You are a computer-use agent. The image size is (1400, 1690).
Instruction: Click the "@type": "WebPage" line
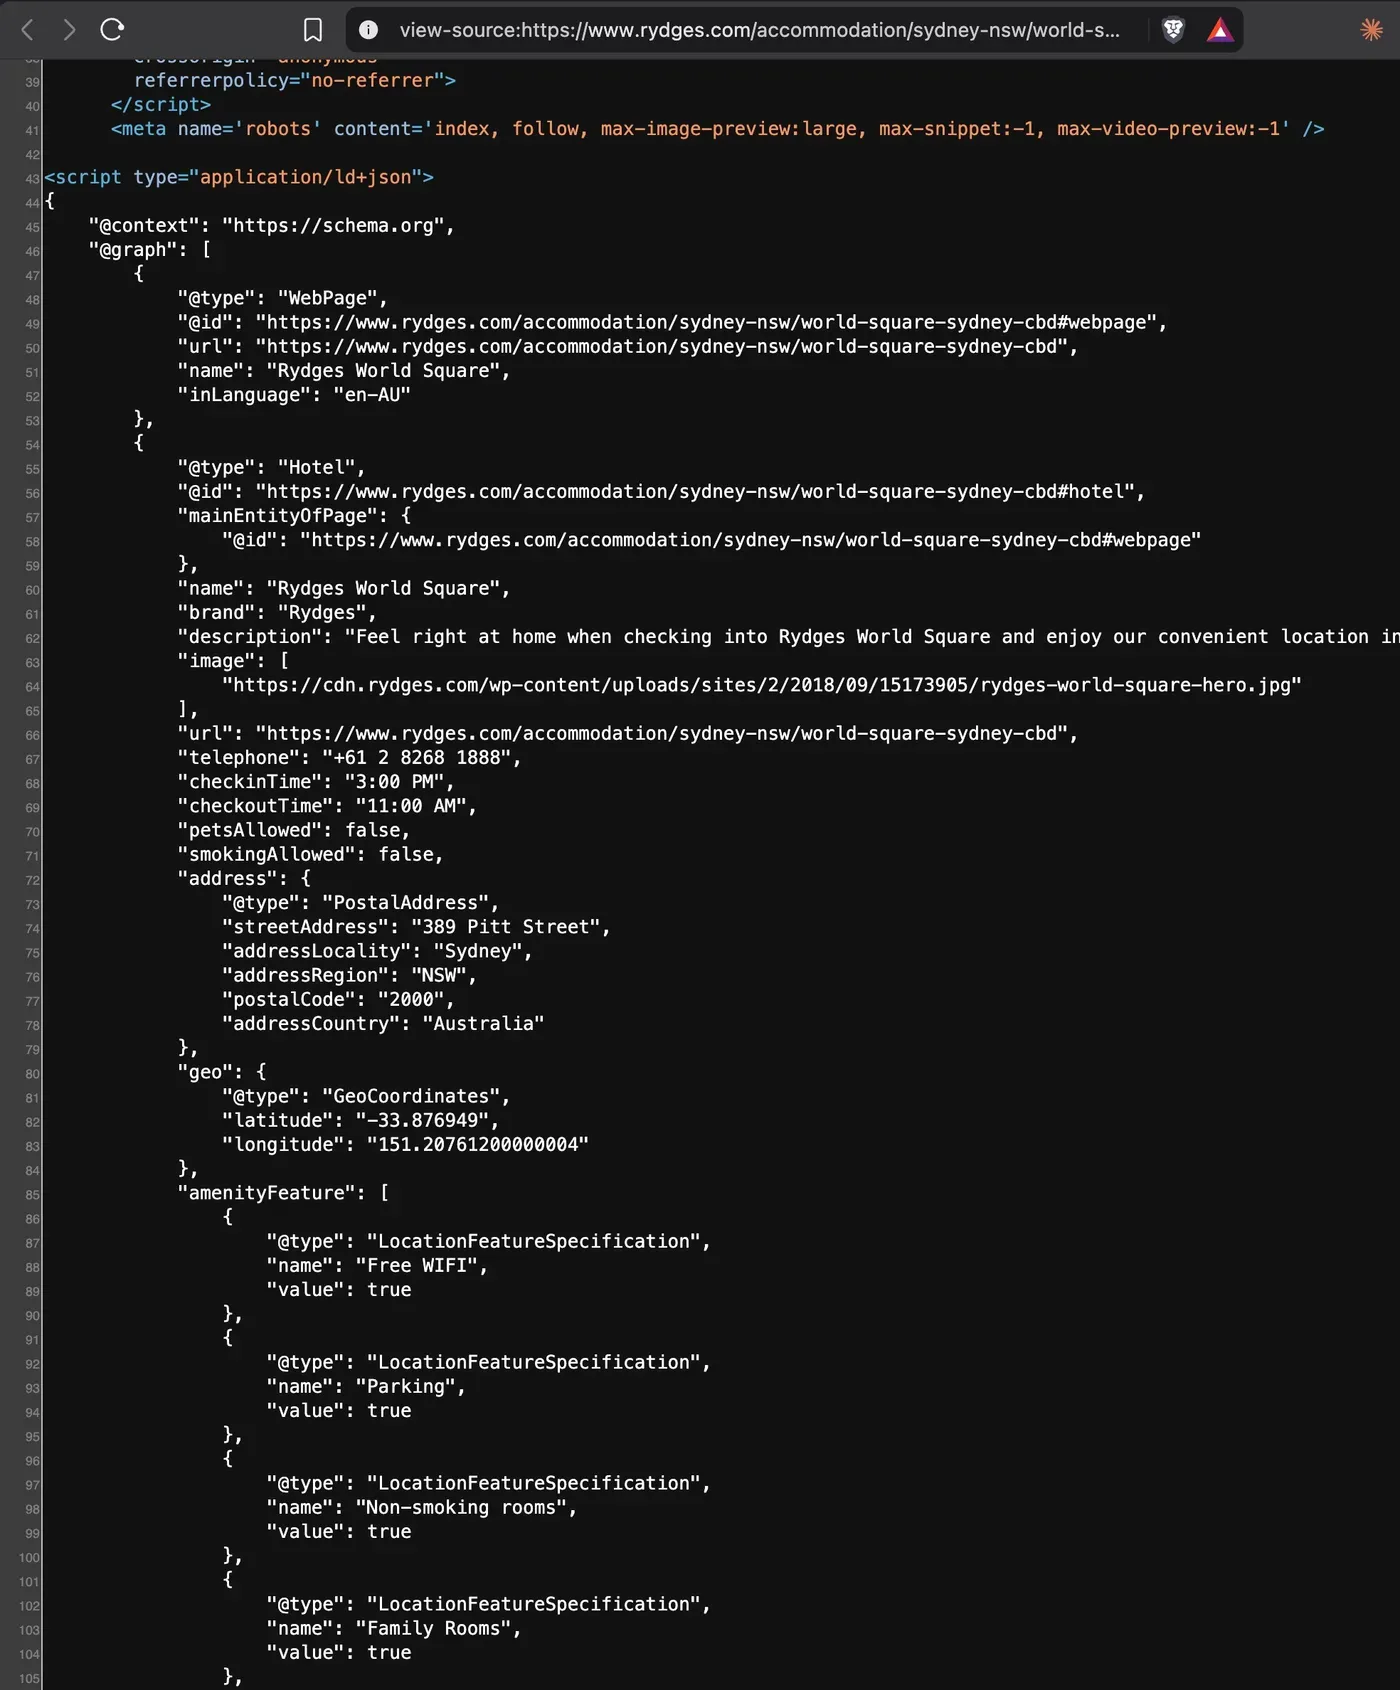pos(283,298)
